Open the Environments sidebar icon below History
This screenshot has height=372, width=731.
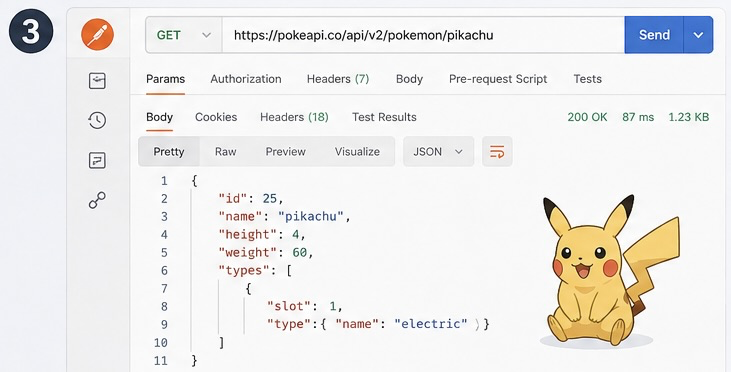pos(97,160)
